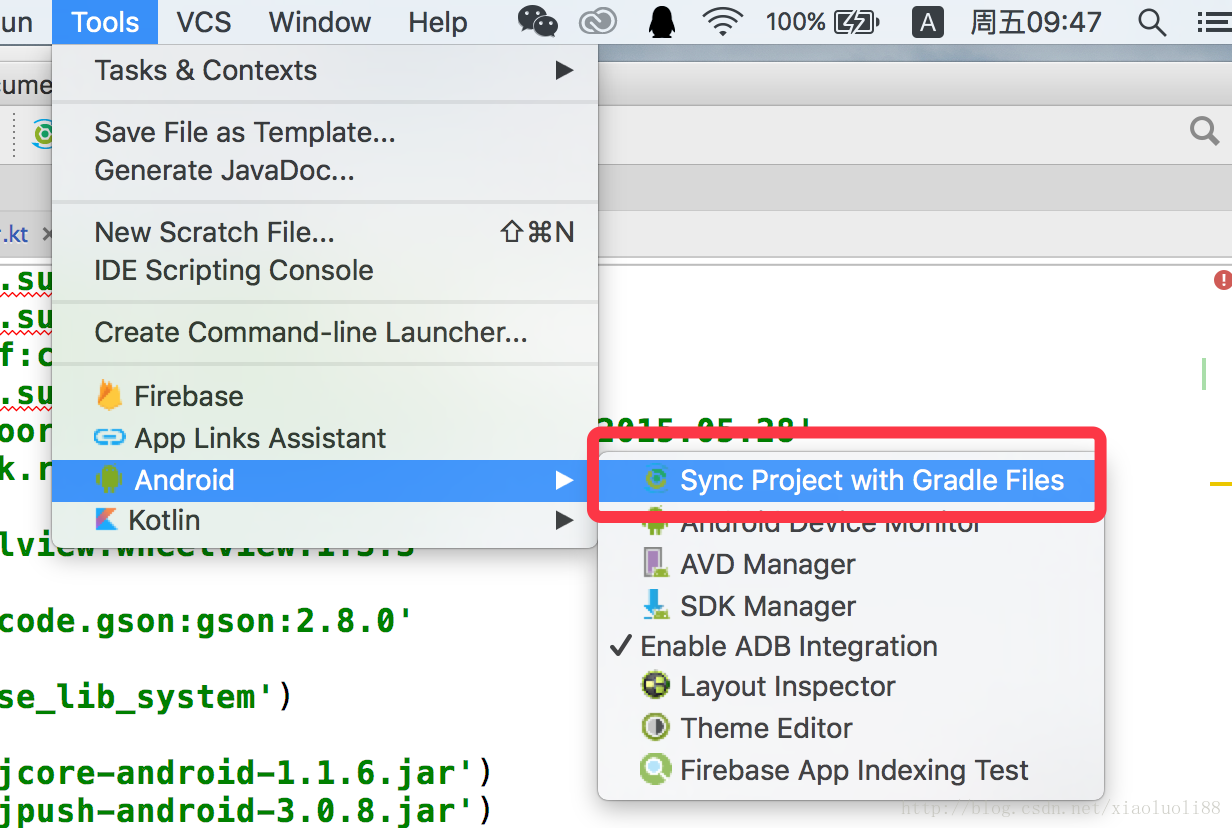This screenshot has width=1232, height=828.
Task: Click the Firebase App Indexing Test icon
Action: click(x=655, y=769)
